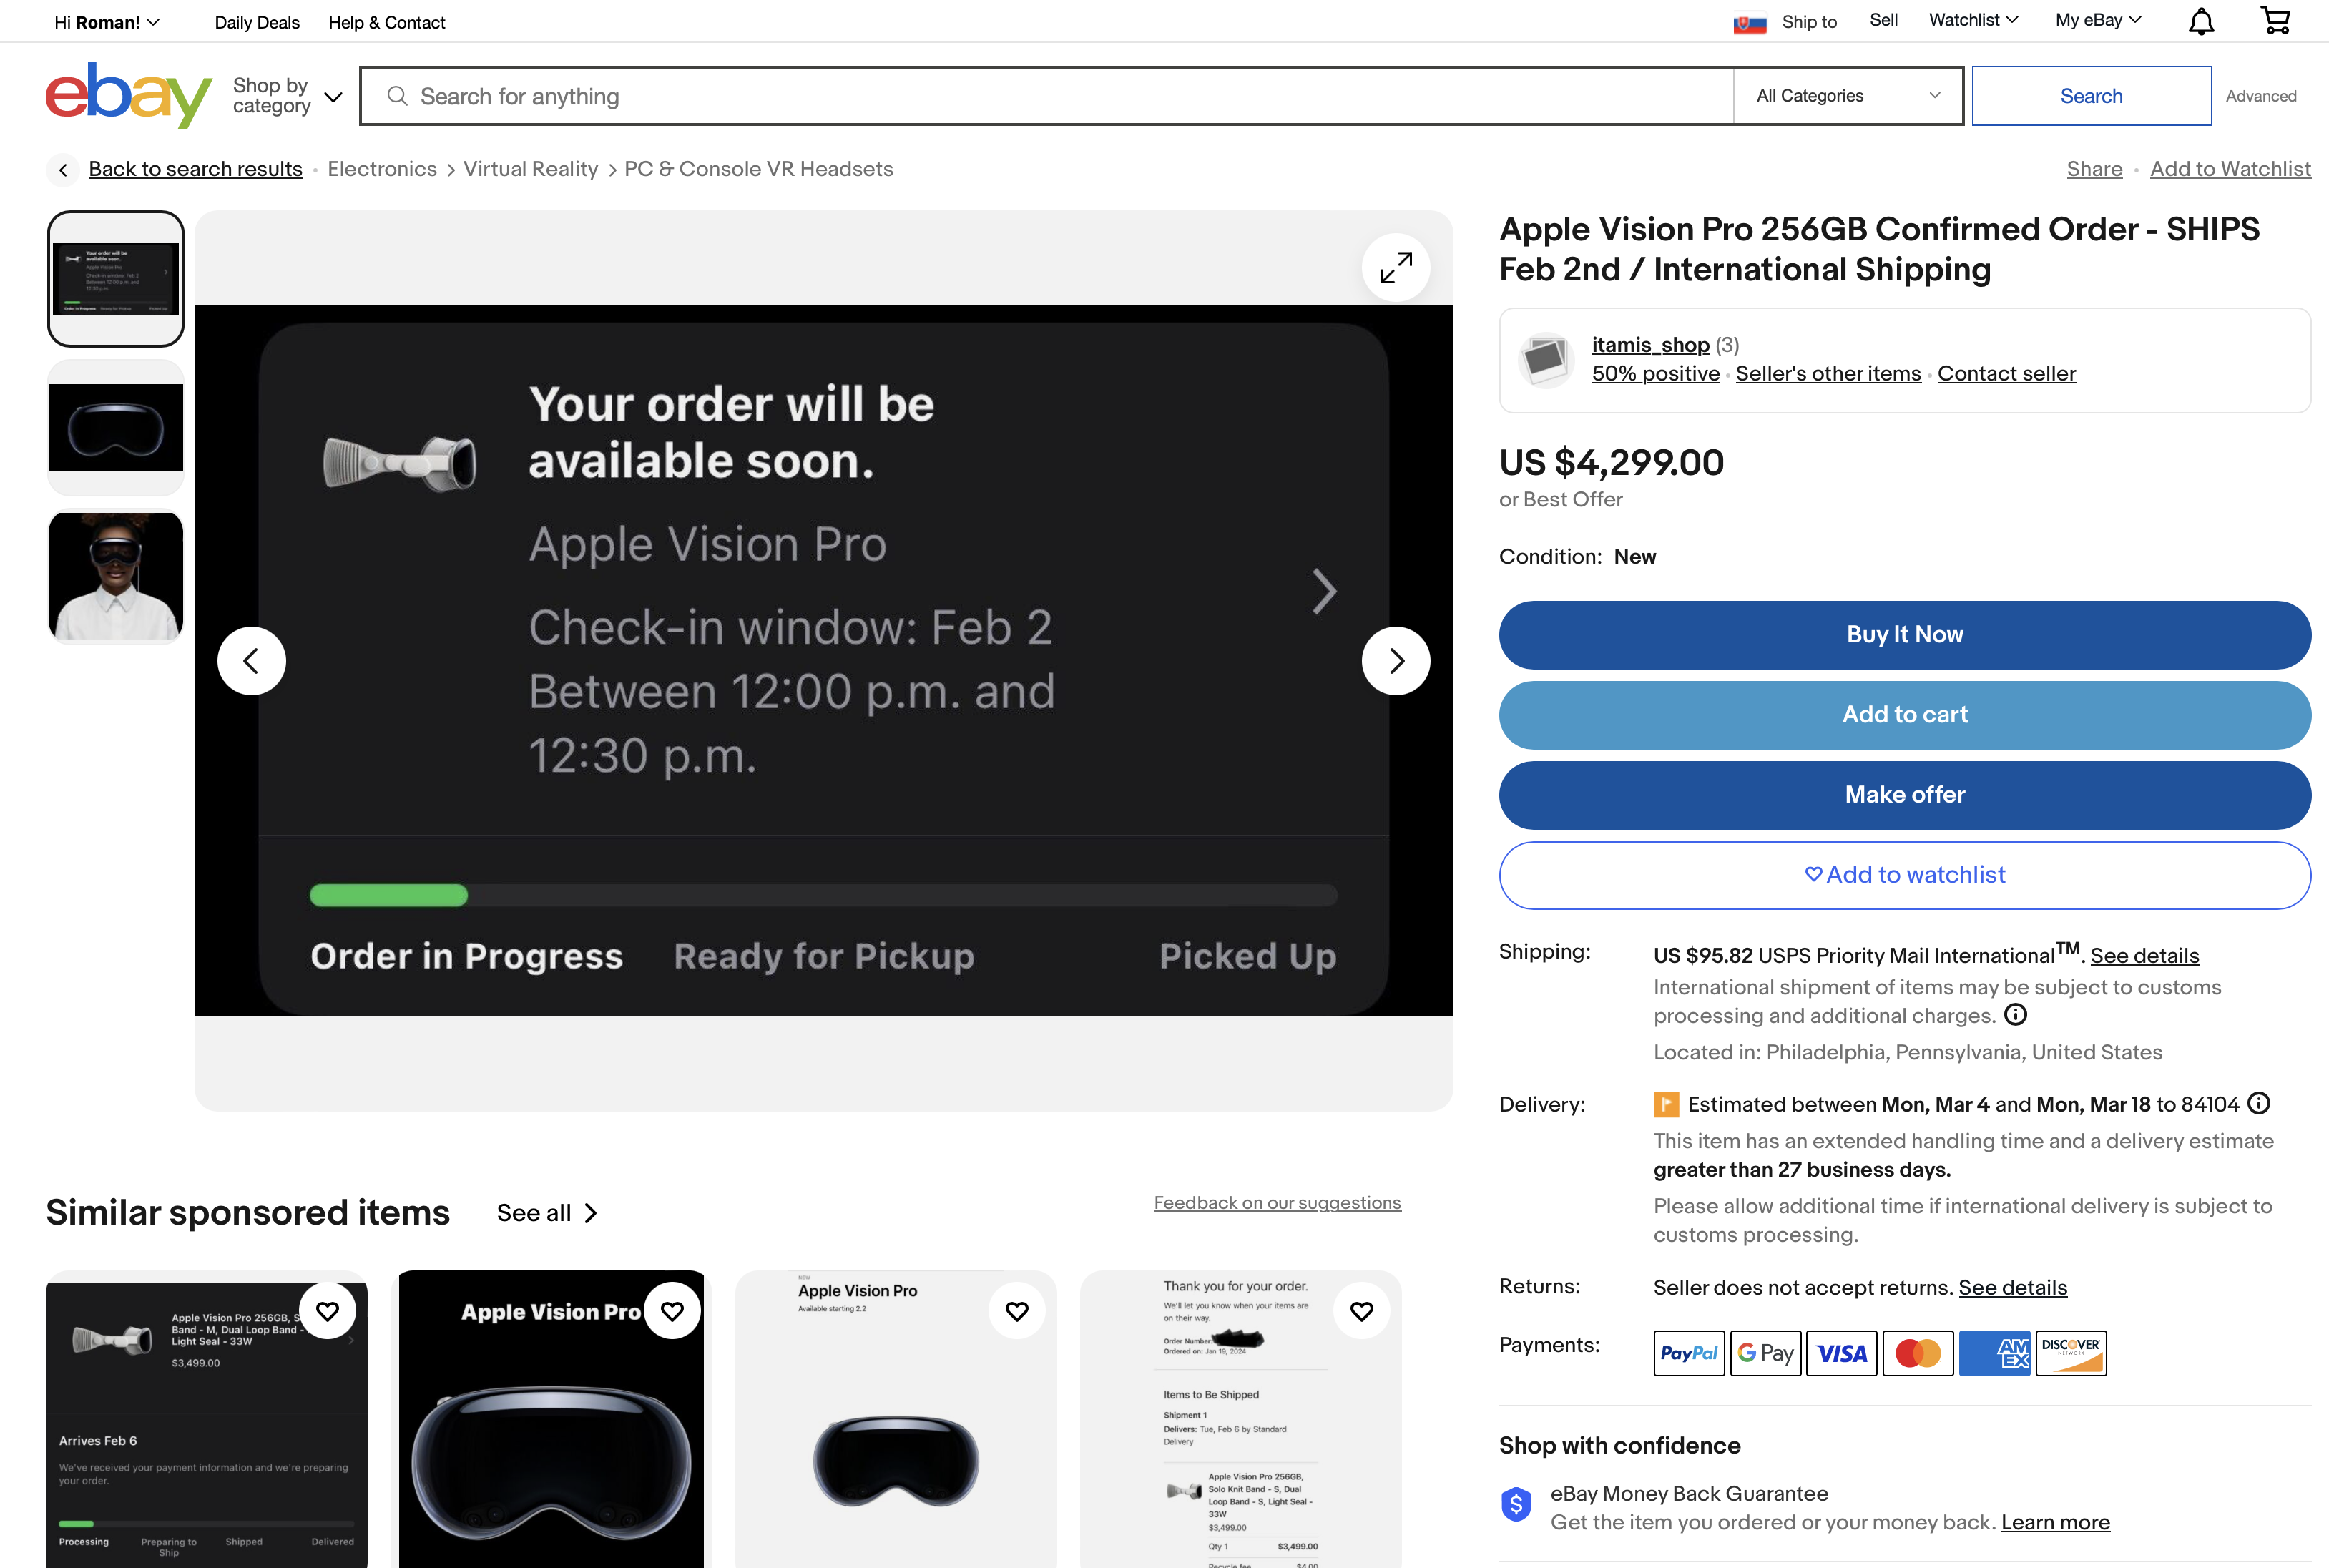The image size is (2329, 1568).
Task: Click the previous image arrow in the gallery
Action: tap(251, 660)
